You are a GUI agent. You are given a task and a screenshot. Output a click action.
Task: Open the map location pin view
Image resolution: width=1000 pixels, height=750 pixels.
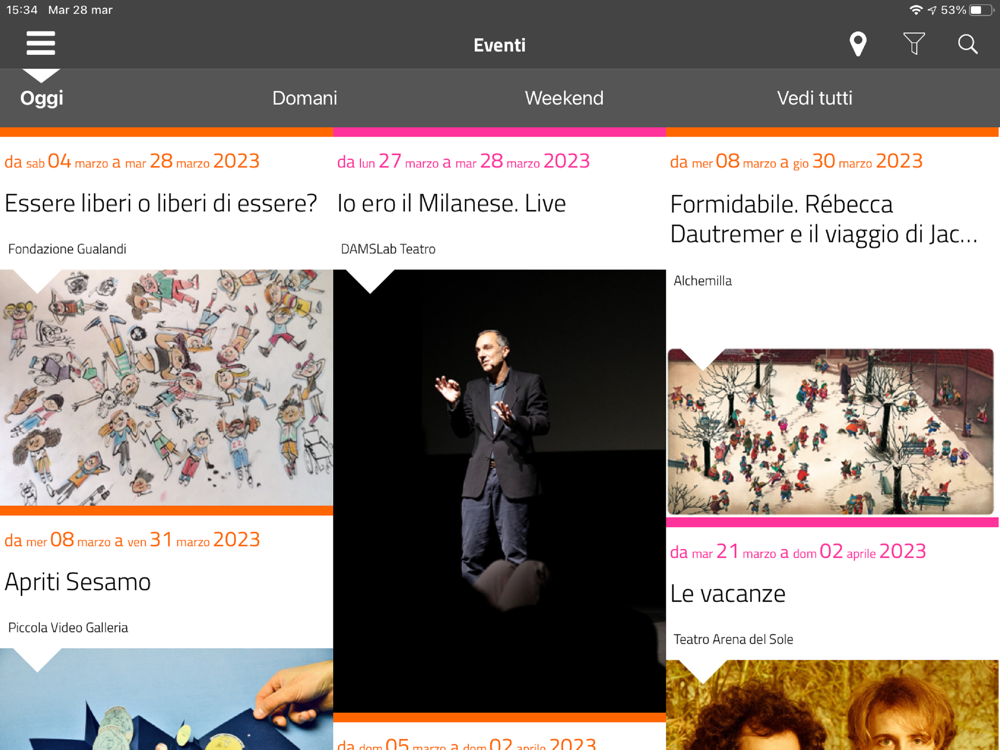coord(858,44)
